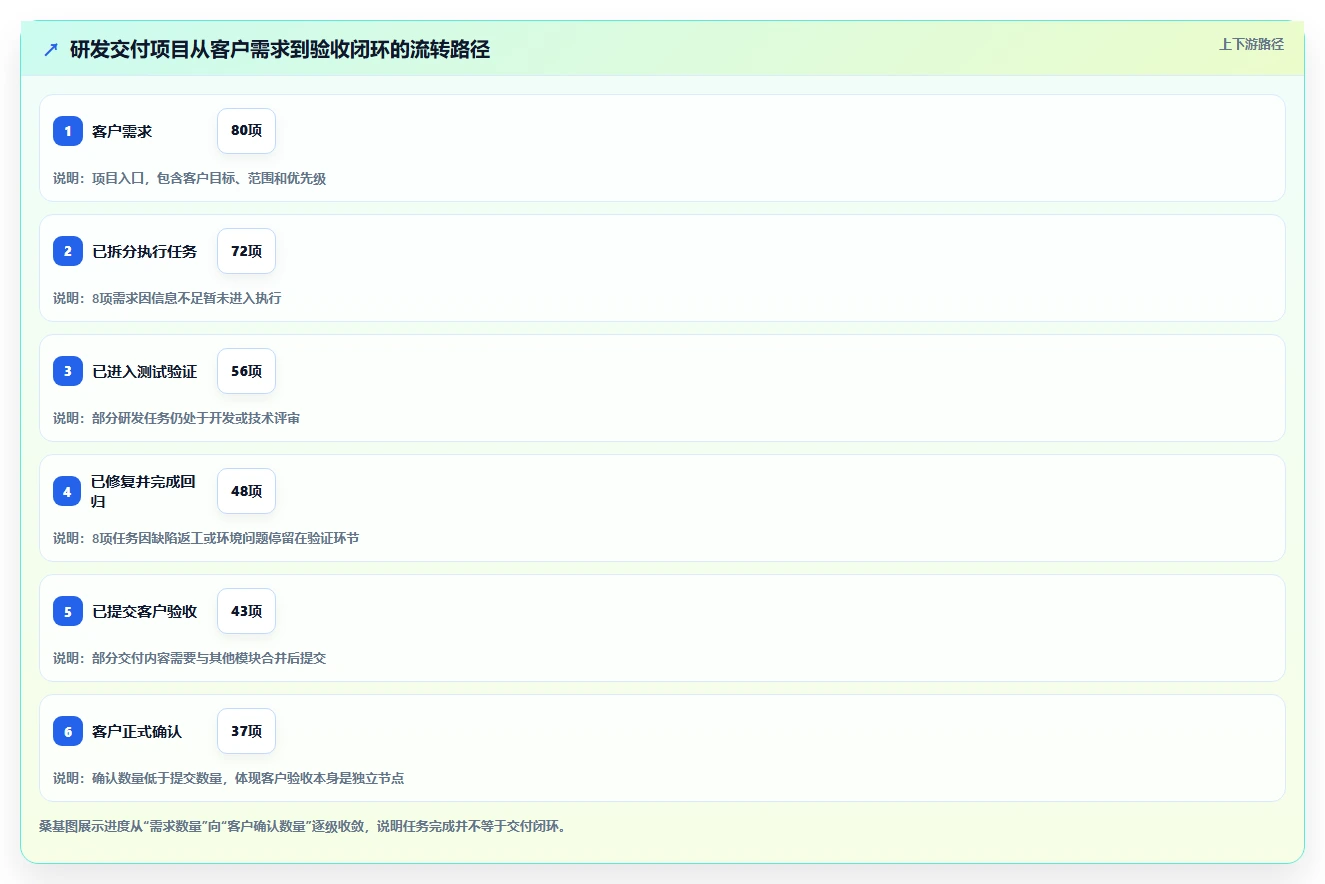This screenshot has height=884, width=1325.
Task: Select the 已拆分执行任务 step label
Action: click(x=145, y=251)
